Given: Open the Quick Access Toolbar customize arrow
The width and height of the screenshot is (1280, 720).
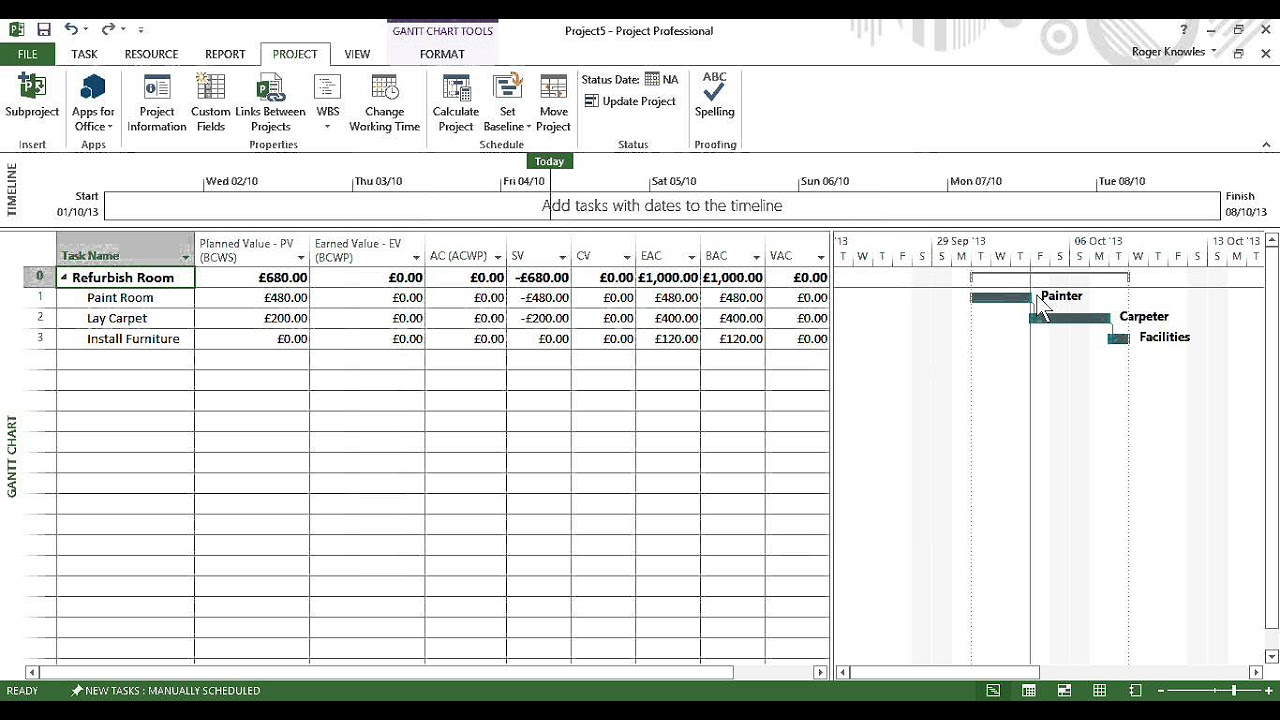Looking at the screenshot, I should click(141, 30).
